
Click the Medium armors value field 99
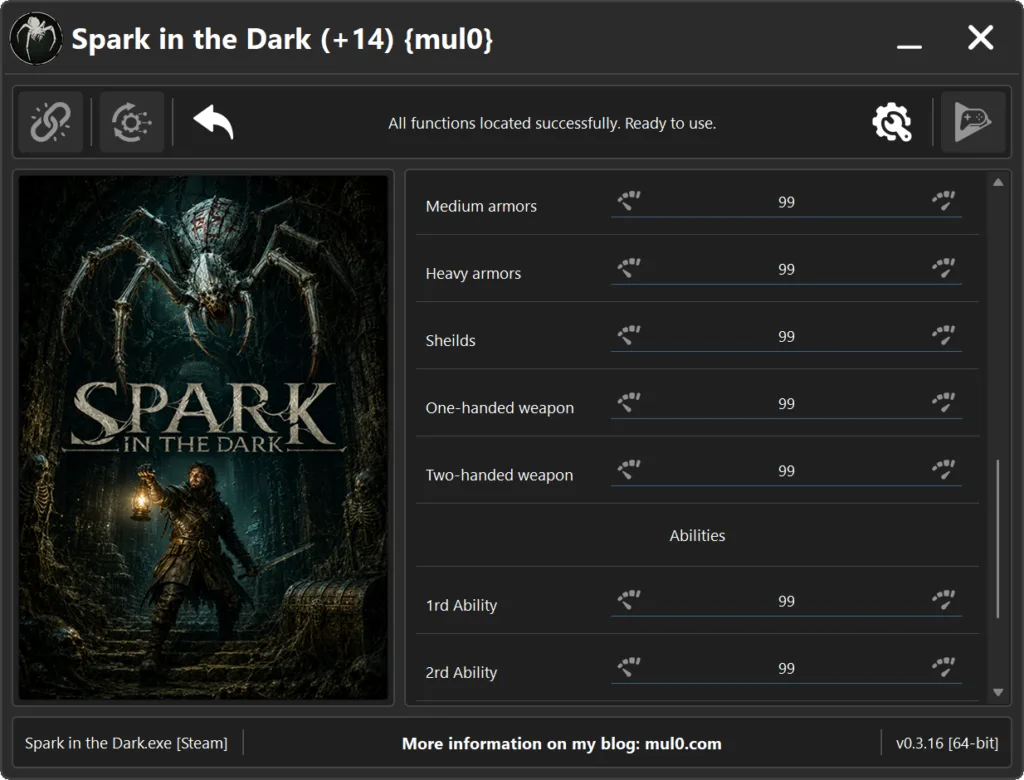(x=786, y=202)
